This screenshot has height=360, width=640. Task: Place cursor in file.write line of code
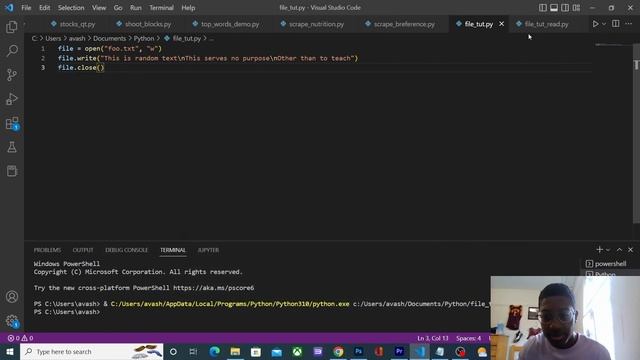tap(208, 58)
